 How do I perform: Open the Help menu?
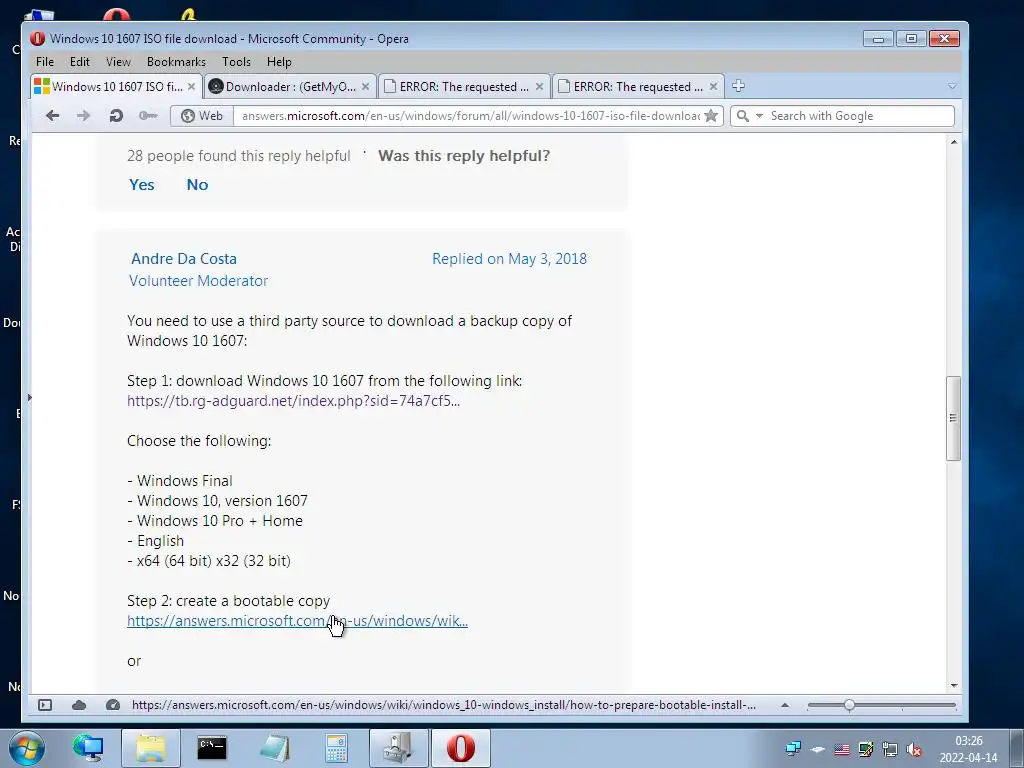tap(279, 61)
